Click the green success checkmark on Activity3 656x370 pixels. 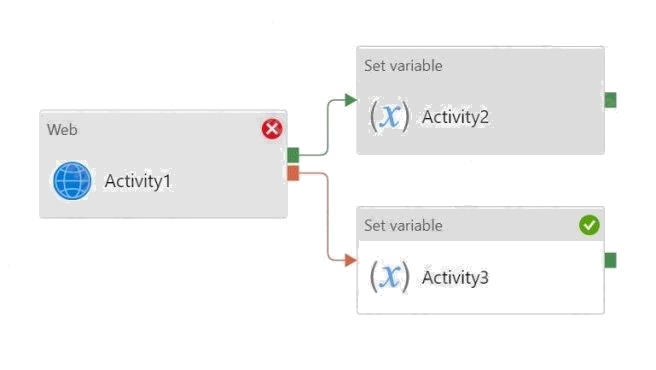(589, 225)
